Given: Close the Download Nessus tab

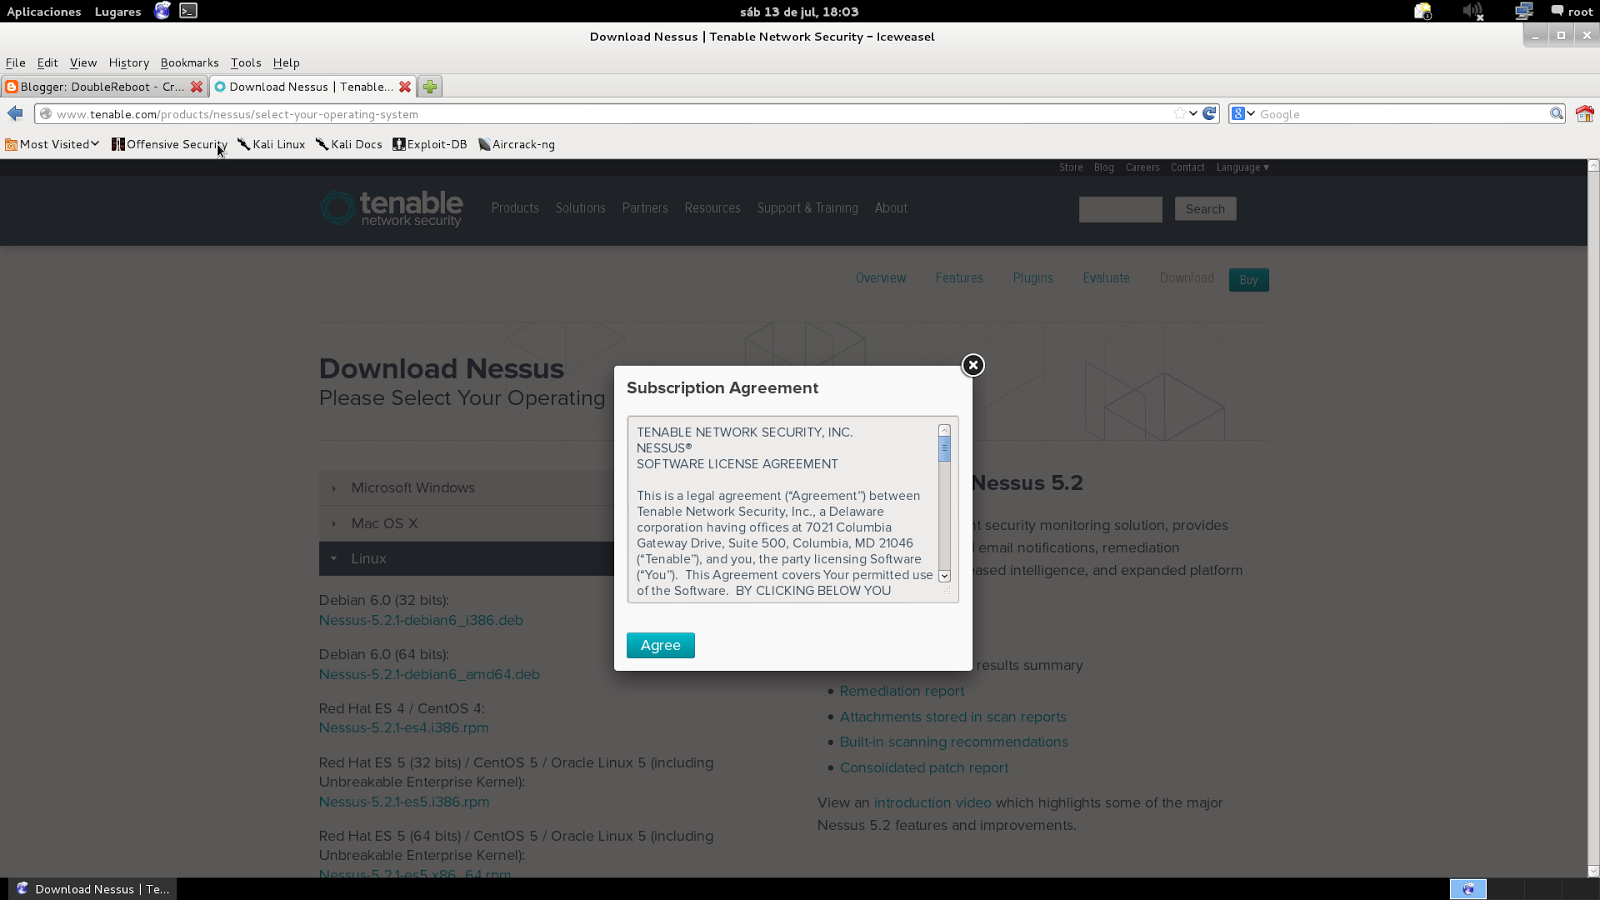Looking at the screenshot, I should coord(405,87).
